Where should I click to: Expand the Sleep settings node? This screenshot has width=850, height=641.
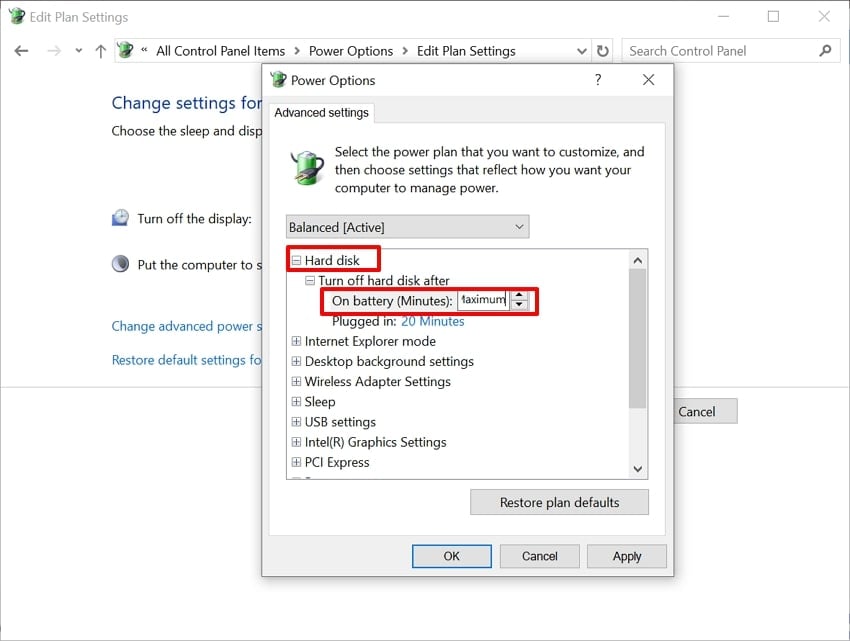click(295, 401)
